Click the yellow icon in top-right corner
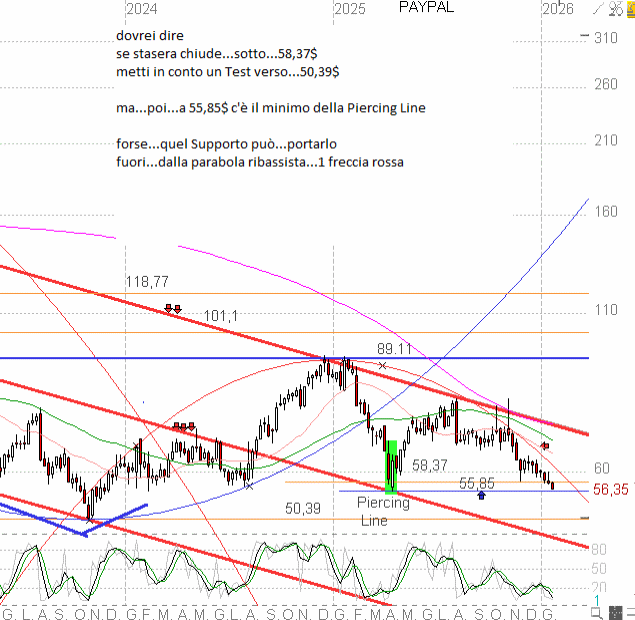Viewport: 635px width, 620px height. (628, 8)
